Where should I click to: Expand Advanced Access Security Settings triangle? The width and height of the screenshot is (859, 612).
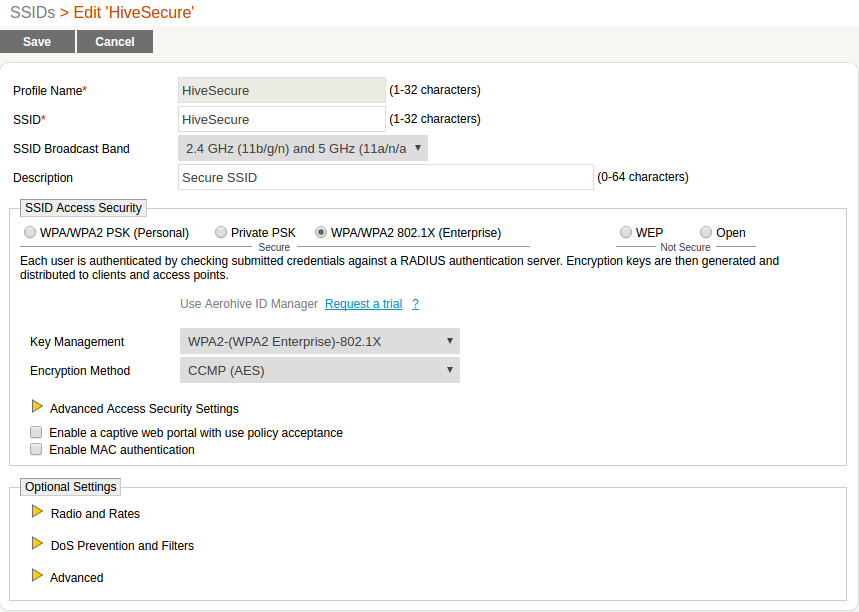37,407
